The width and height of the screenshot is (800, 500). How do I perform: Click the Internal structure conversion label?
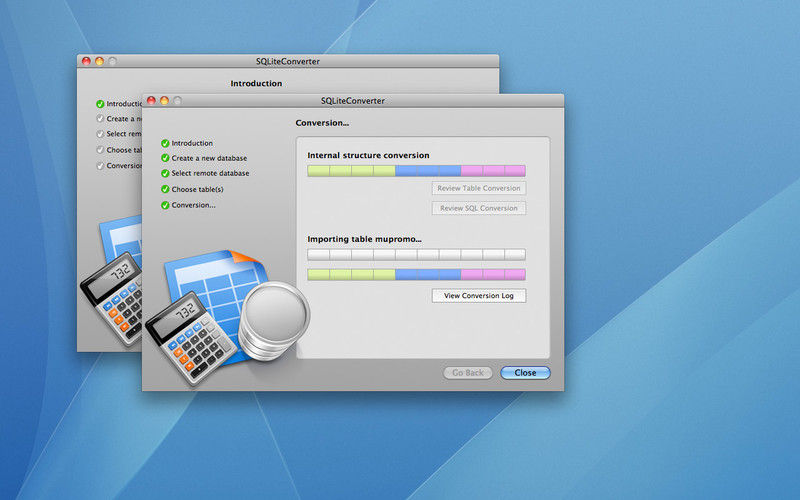[368, 155]
